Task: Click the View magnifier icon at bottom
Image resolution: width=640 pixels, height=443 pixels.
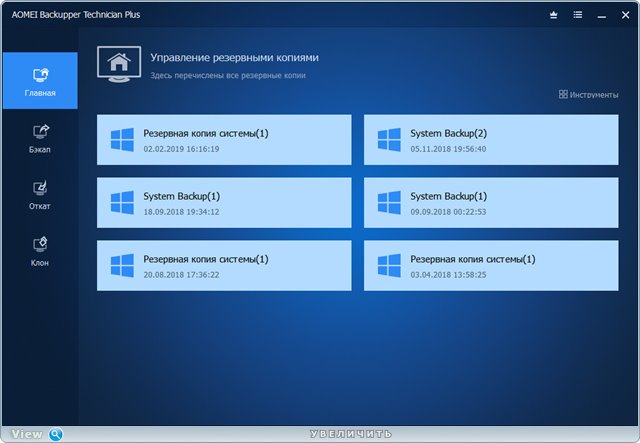Action: coord(56,434)
